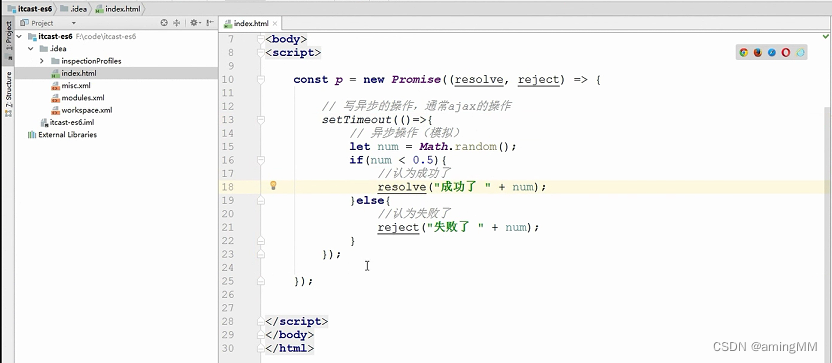Image resolution: width=832 pixels, height=363 pixels.
Task: Click the scroll from source icon
Action: (x=164, y=23)
